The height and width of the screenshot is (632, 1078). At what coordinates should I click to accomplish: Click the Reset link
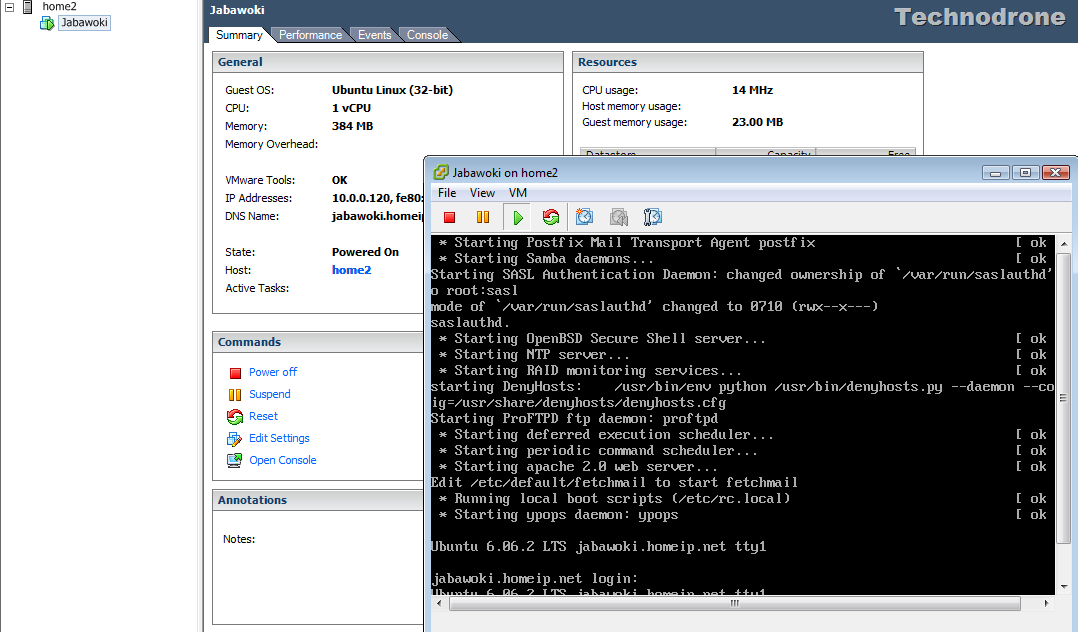click(263, 416)
